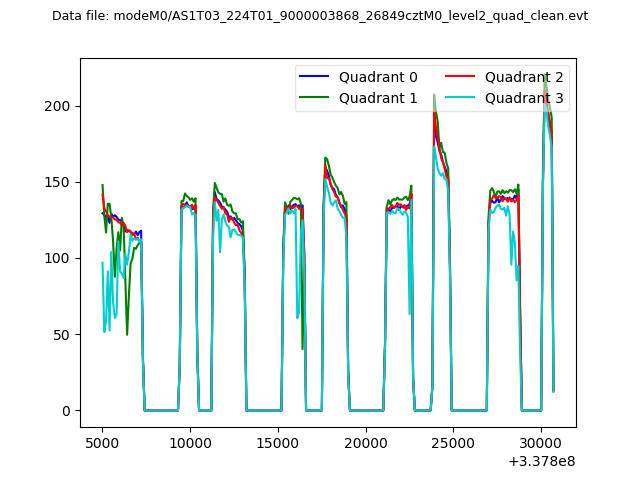The height and width of the screenshot is (480, 640).
Task: Click the 10000 x-axis tick label
Action: 189,442
